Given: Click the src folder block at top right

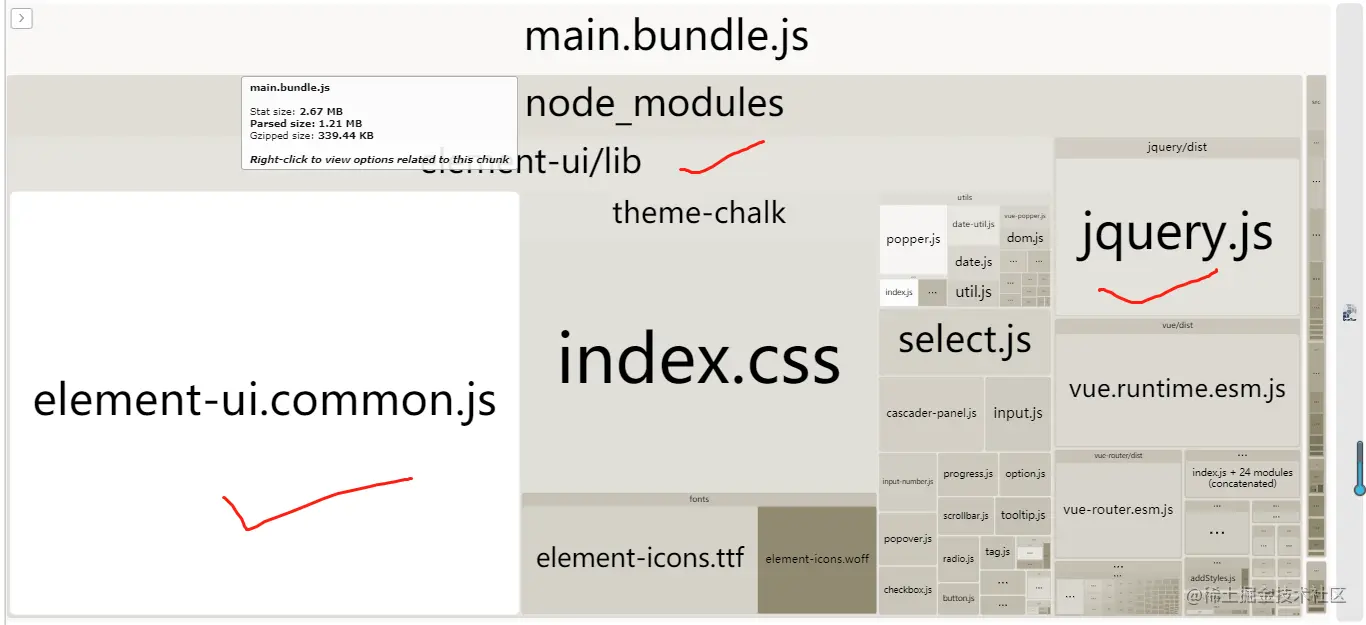Looking at the screenshot, I should tap(1316, 102).
